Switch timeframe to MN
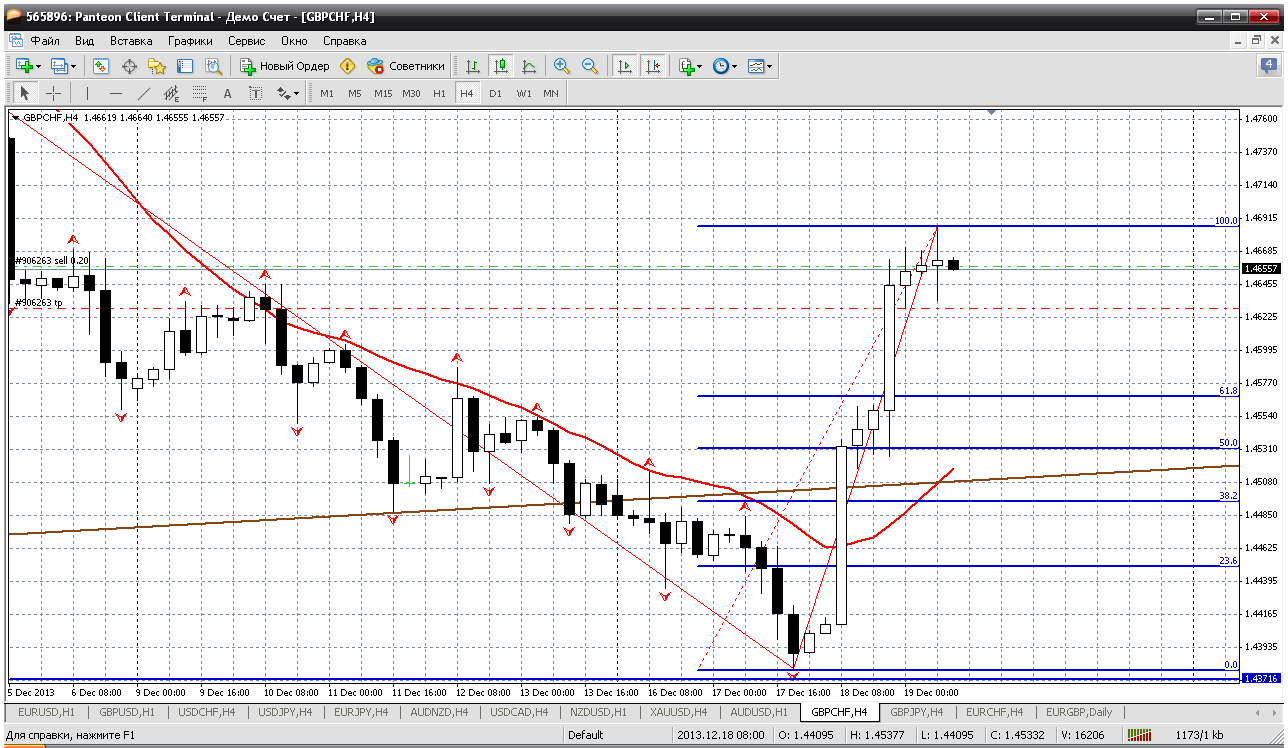This screenshot has height=748, width=1288. tap(551, 93)
